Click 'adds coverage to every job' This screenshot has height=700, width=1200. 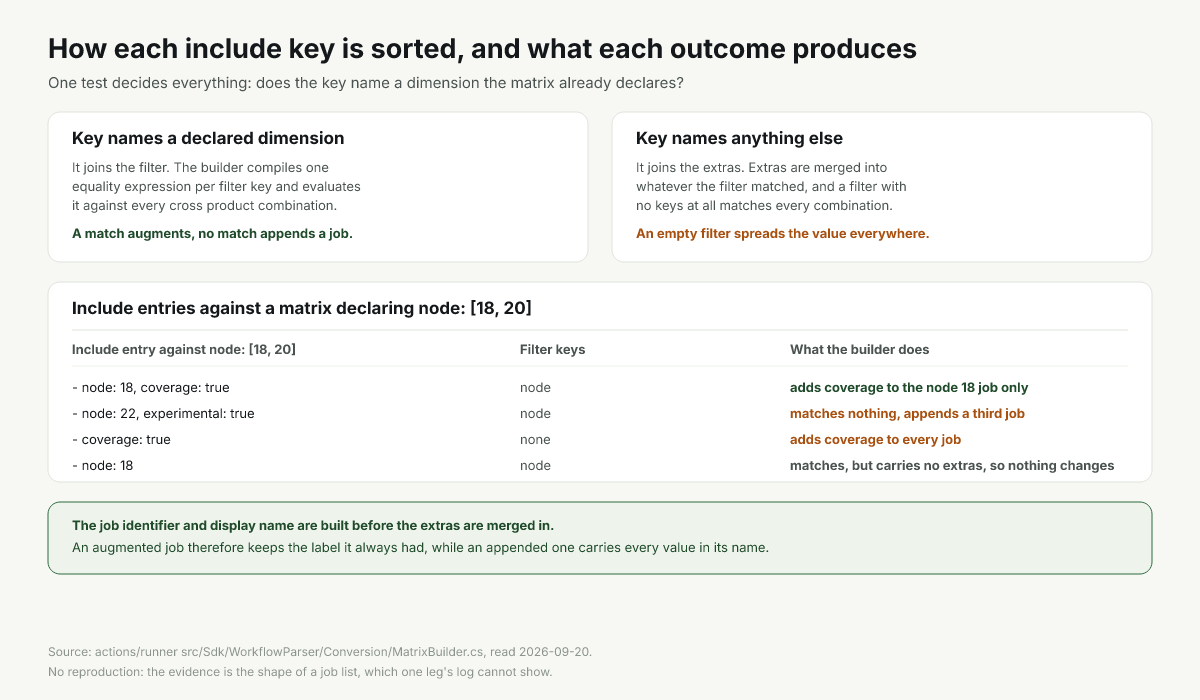click(876, 439)
